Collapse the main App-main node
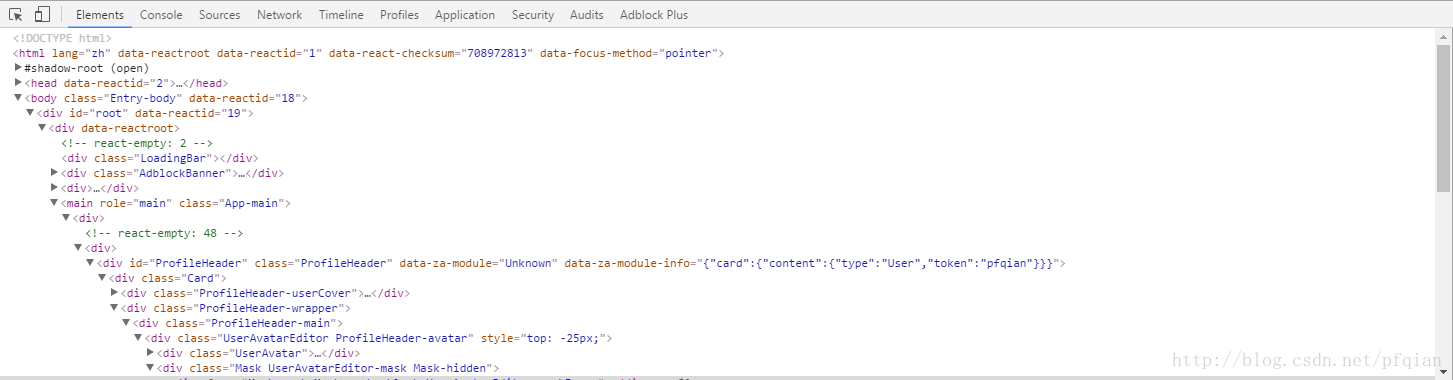1453x380 pixels. (54, 203)
